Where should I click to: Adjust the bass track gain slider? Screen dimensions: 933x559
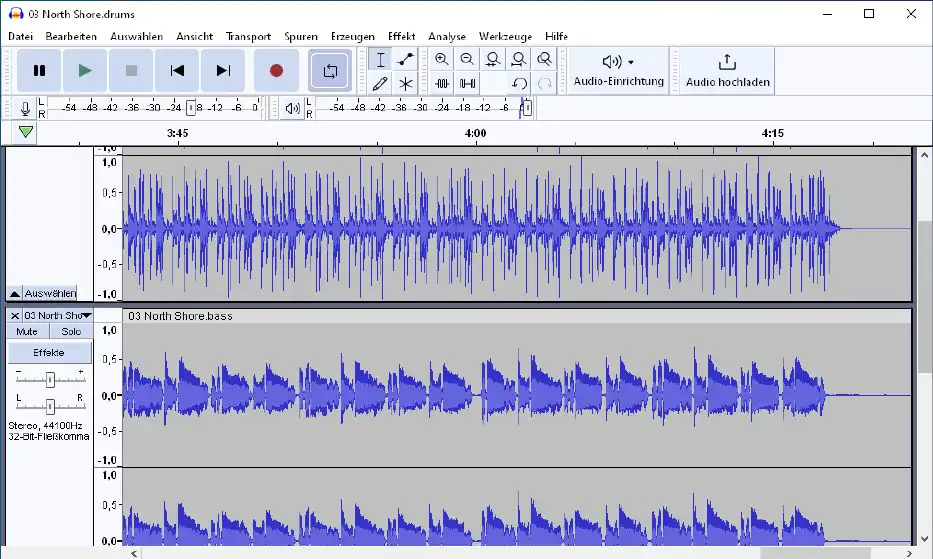(x=51, y=379)
